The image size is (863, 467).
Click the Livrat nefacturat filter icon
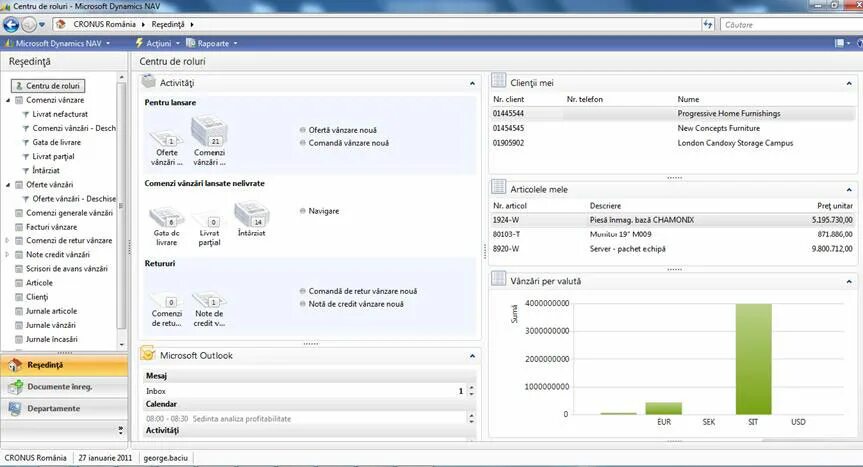click(x=25, y=114)
